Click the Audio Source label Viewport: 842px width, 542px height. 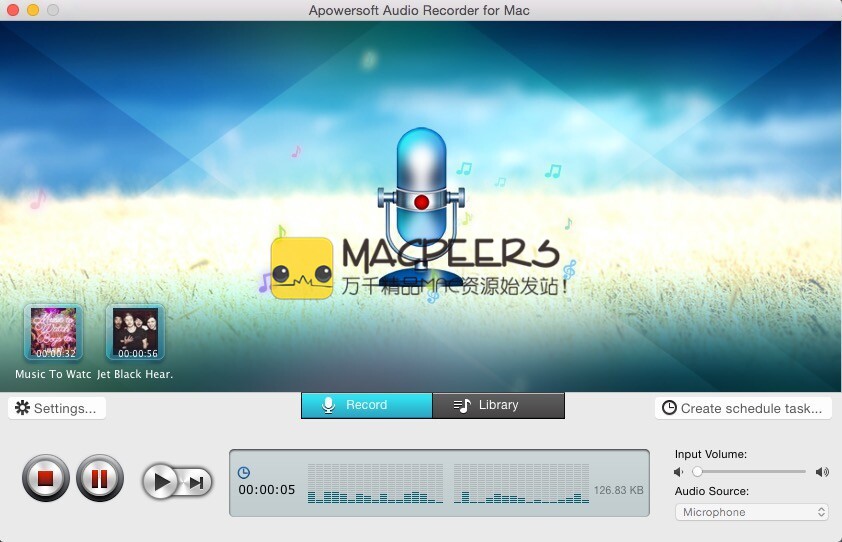point(712,491)
